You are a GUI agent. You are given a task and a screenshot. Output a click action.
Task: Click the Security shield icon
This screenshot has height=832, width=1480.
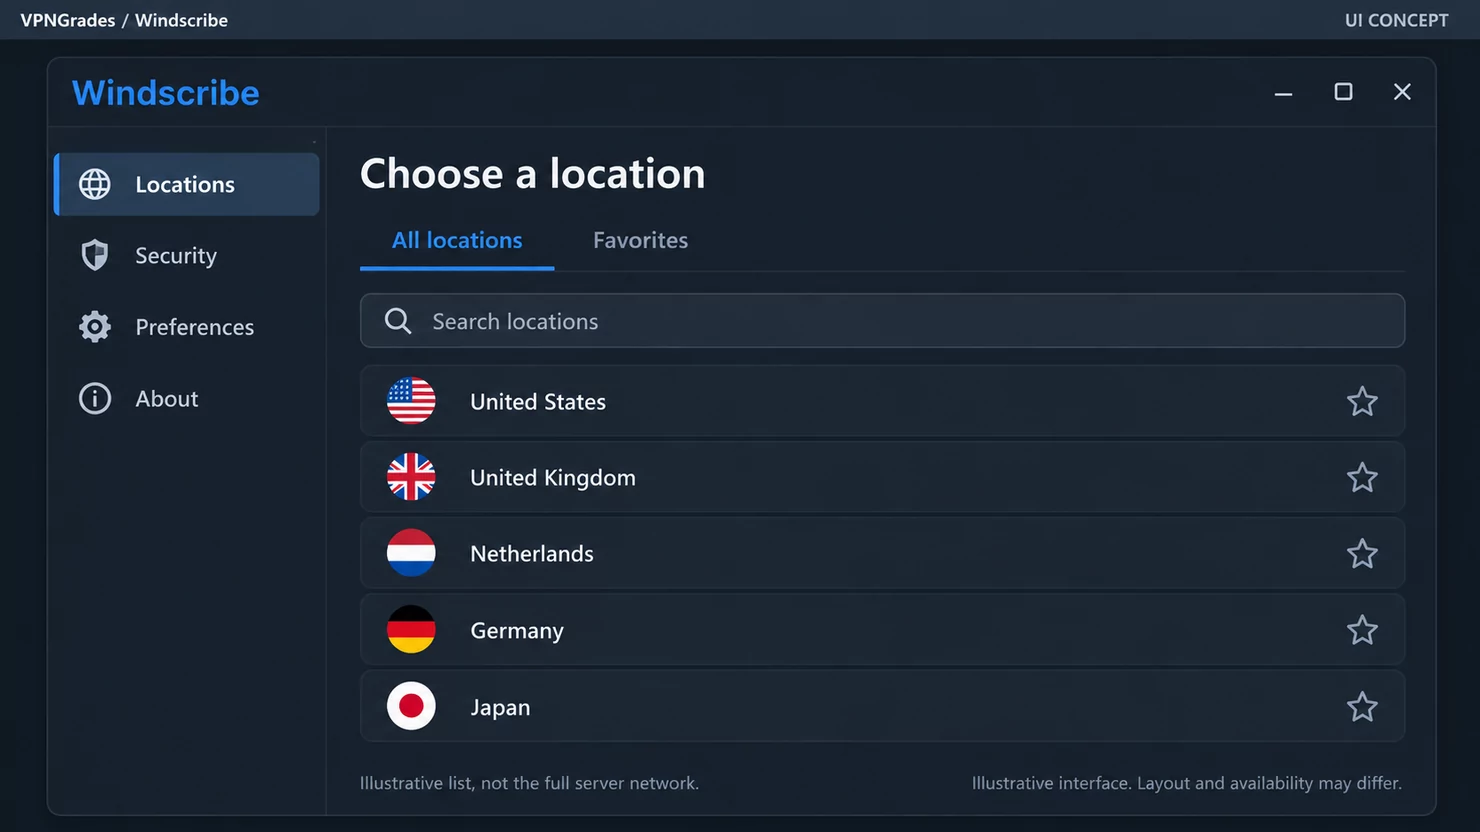coord(95,255)
